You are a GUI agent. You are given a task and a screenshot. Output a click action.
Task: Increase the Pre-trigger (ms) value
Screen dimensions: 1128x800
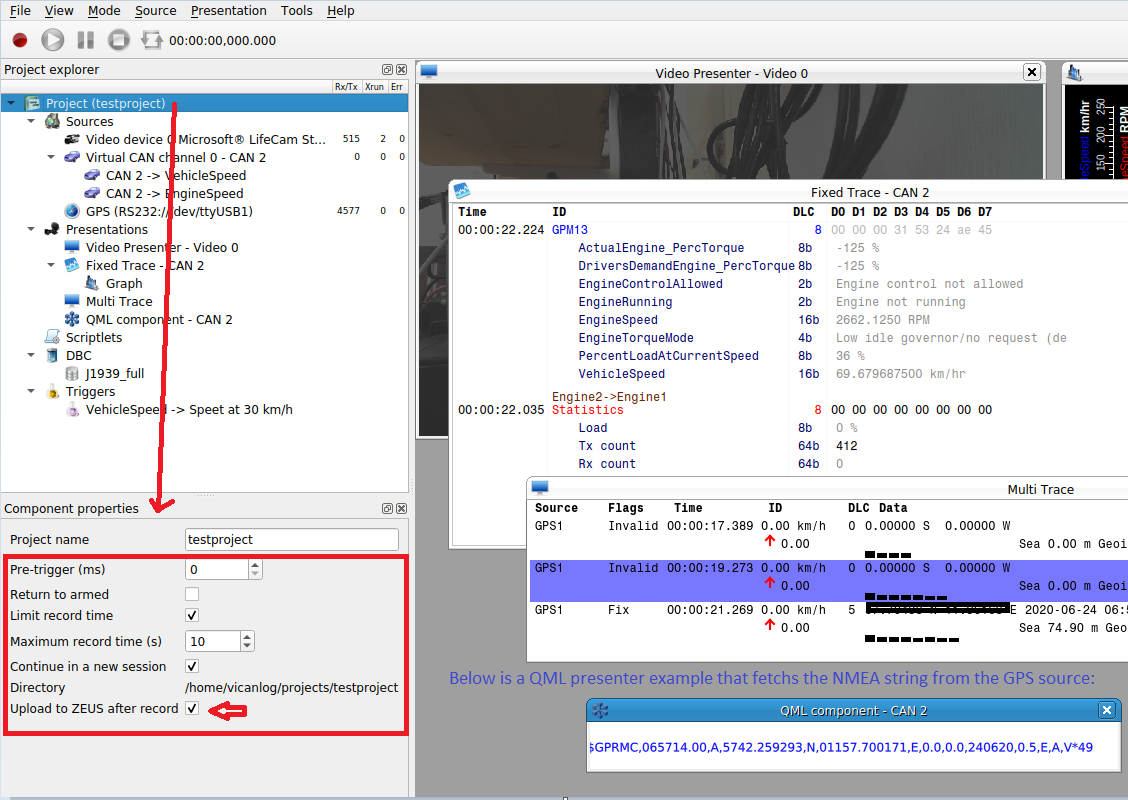(255, 565)
